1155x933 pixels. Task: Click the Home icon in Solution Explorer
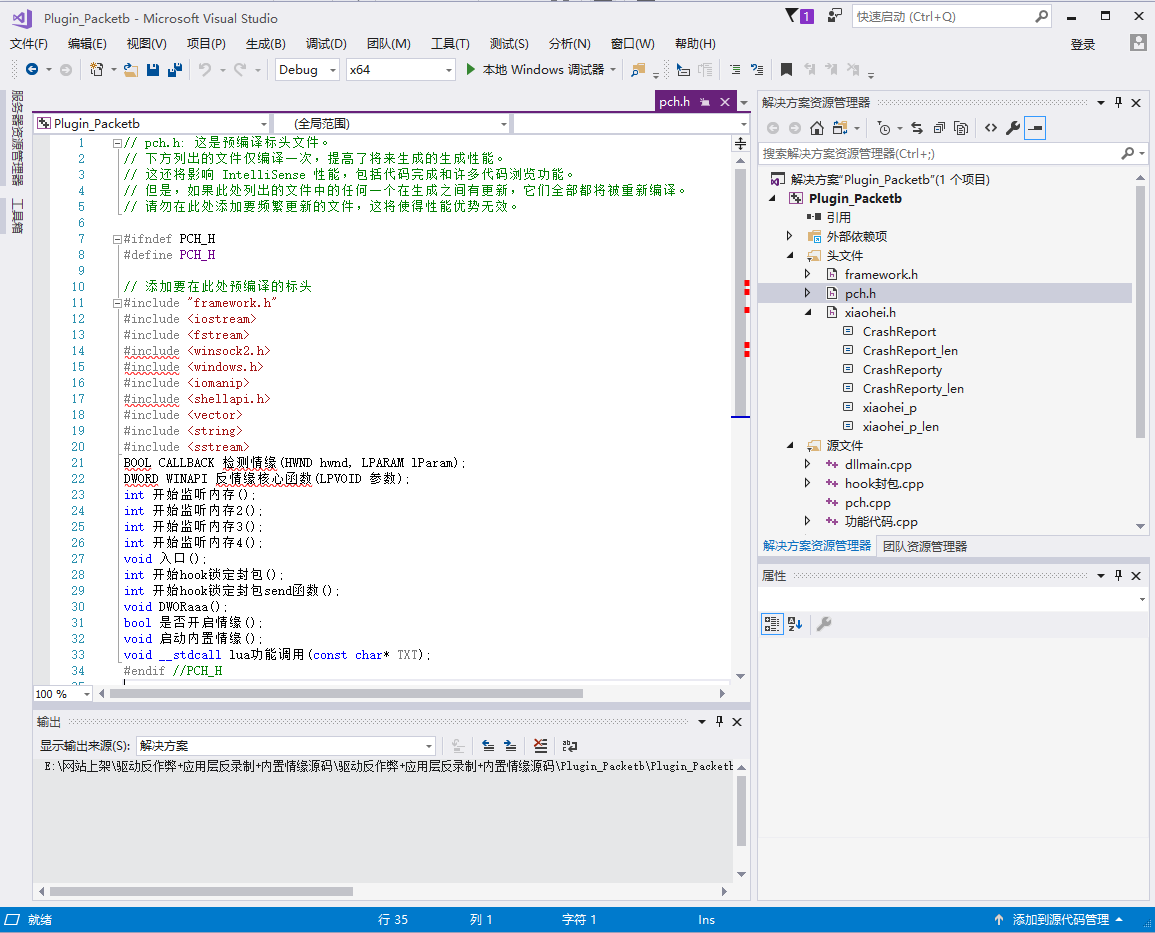(x=817, y=128)
